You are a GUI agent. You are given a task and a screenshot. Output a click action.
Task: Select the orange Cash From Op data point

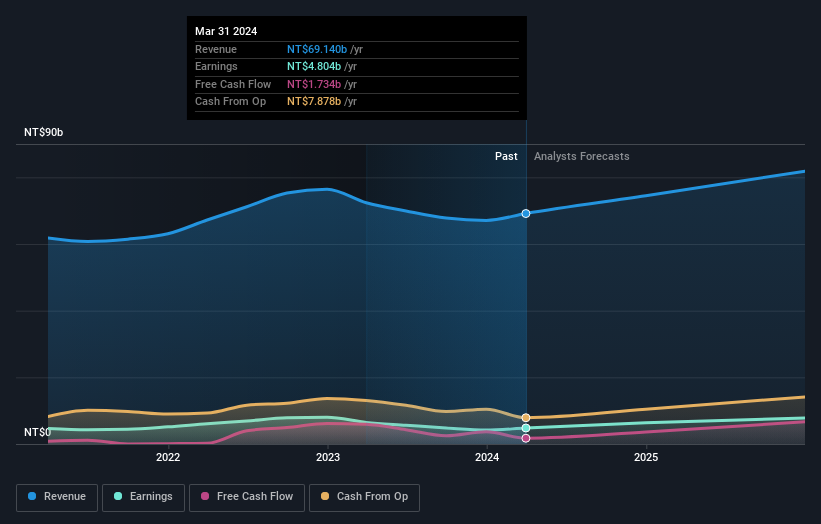526,418
